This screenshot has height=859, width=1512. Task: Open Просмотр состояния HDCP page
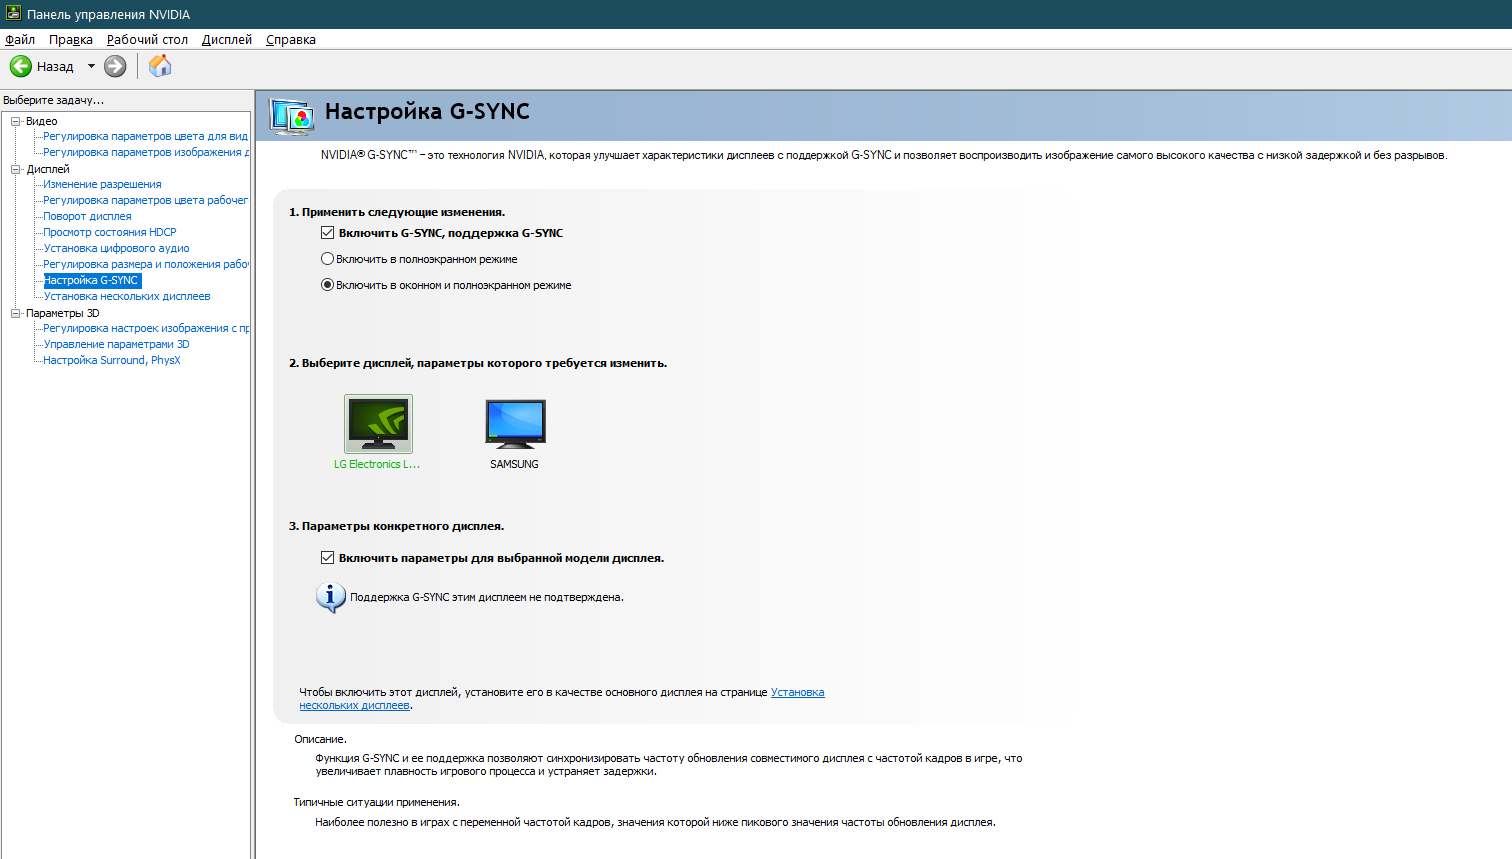click(110, 232)
